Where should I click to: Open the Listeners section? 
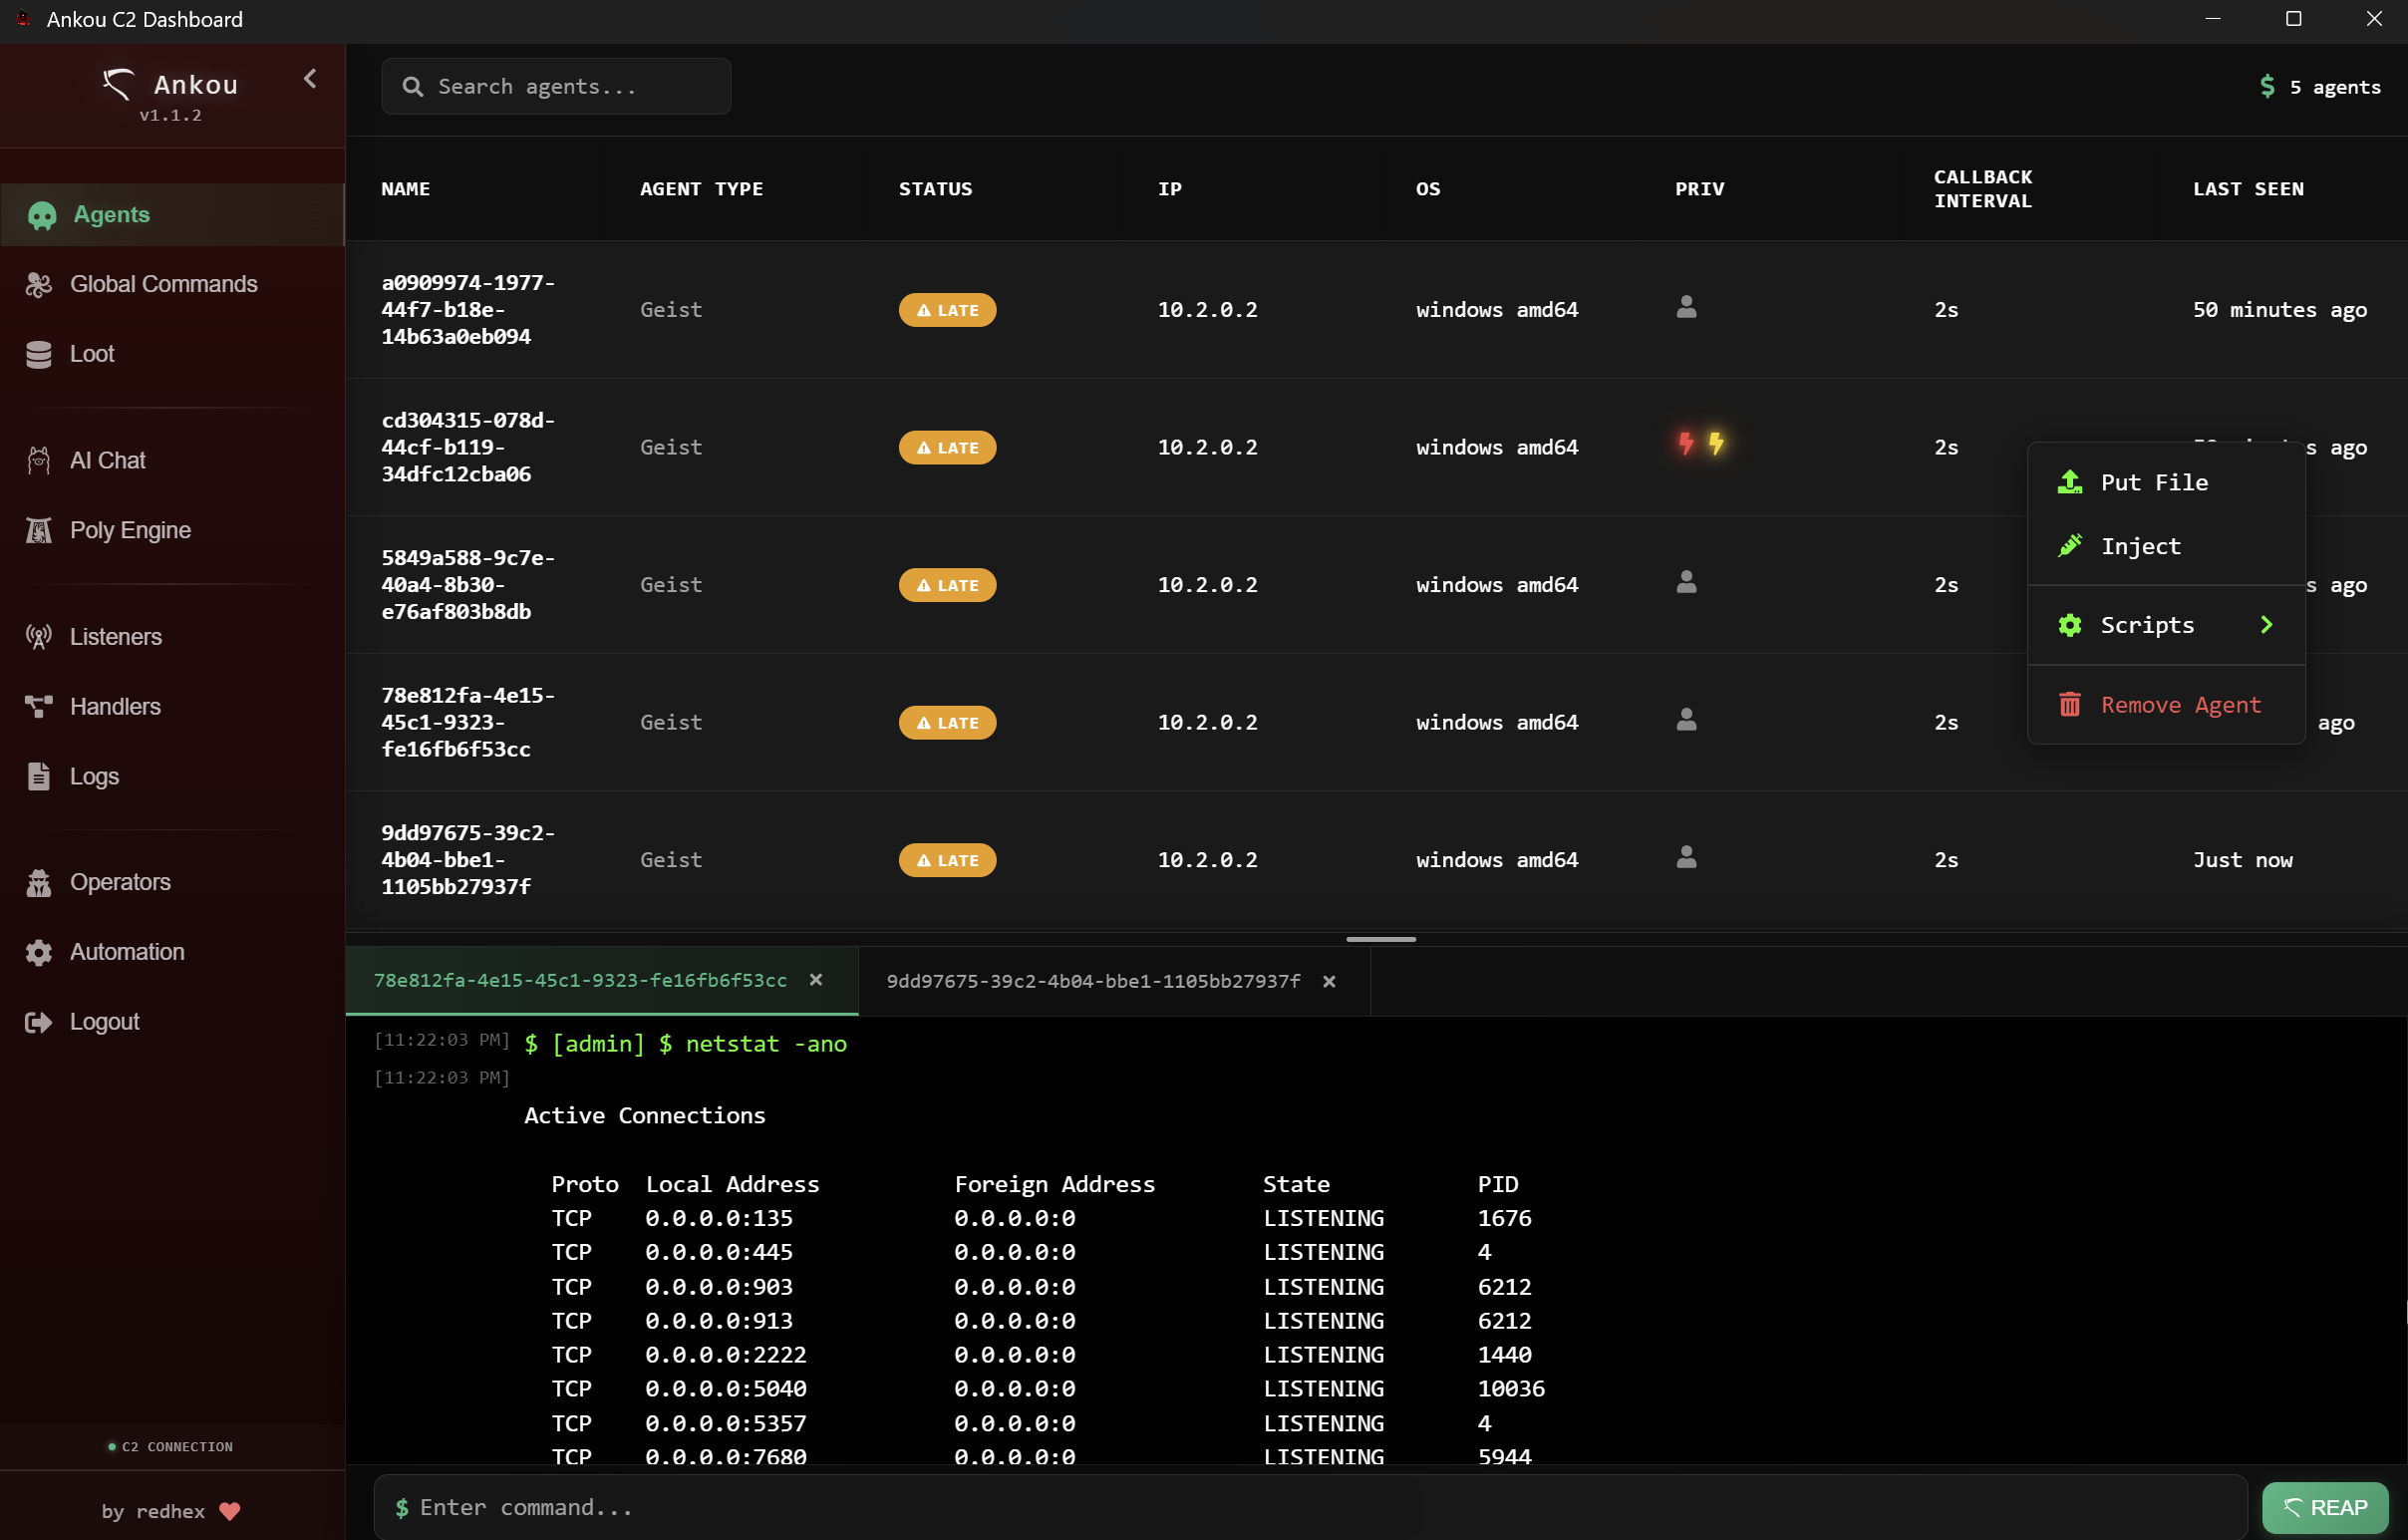click(x=116, y=636)
